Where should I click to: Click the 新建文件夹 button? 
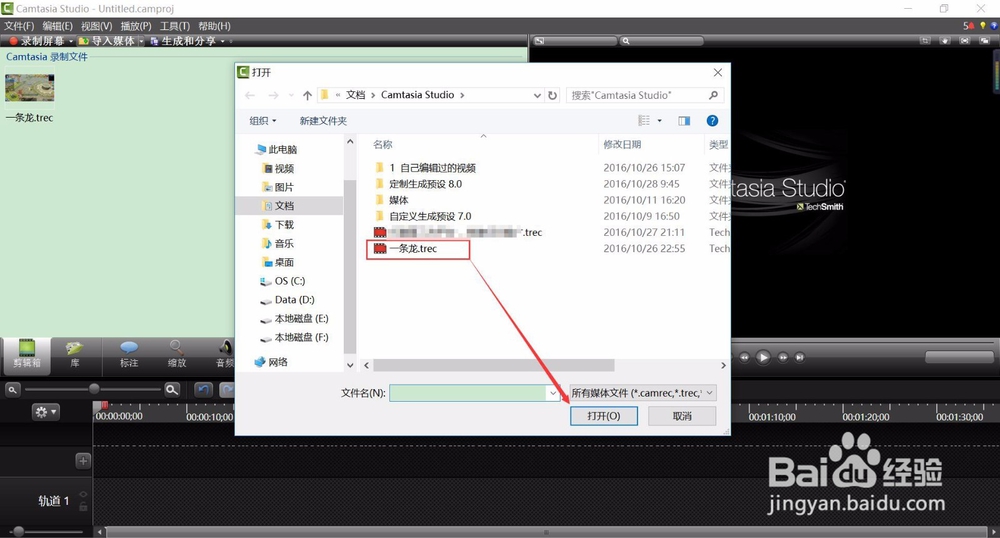click(323, 120)
